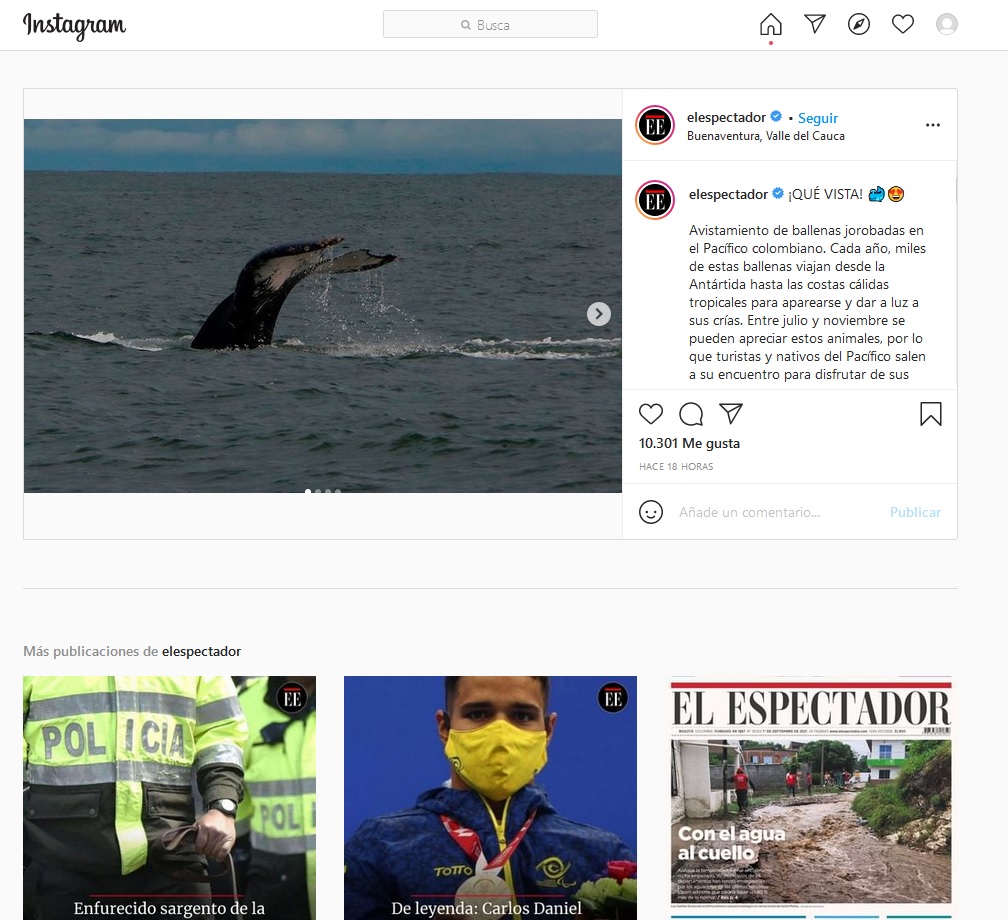Screen dimensions: 1008x920
Task: Save the post with bookmark icon
Action: click(x=930, y=414)
